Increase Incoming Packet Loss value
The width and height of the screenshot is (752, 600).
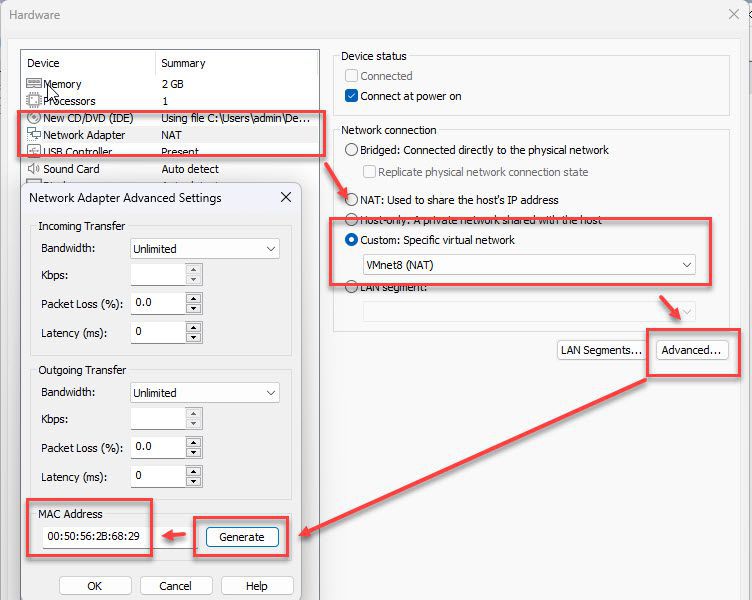pos(194,298)
